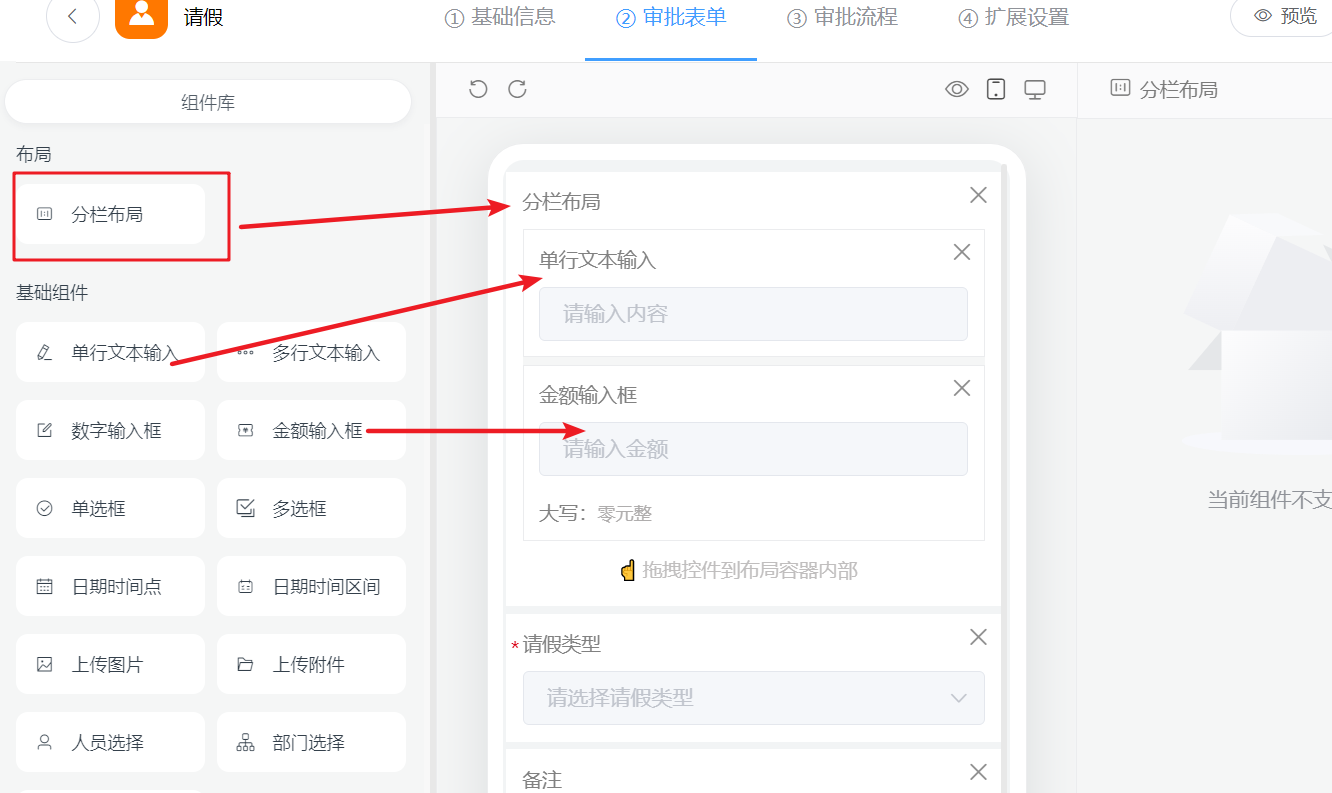
Task: Switch to desktop monitor view icon
Action: (x=1035, y=90)
